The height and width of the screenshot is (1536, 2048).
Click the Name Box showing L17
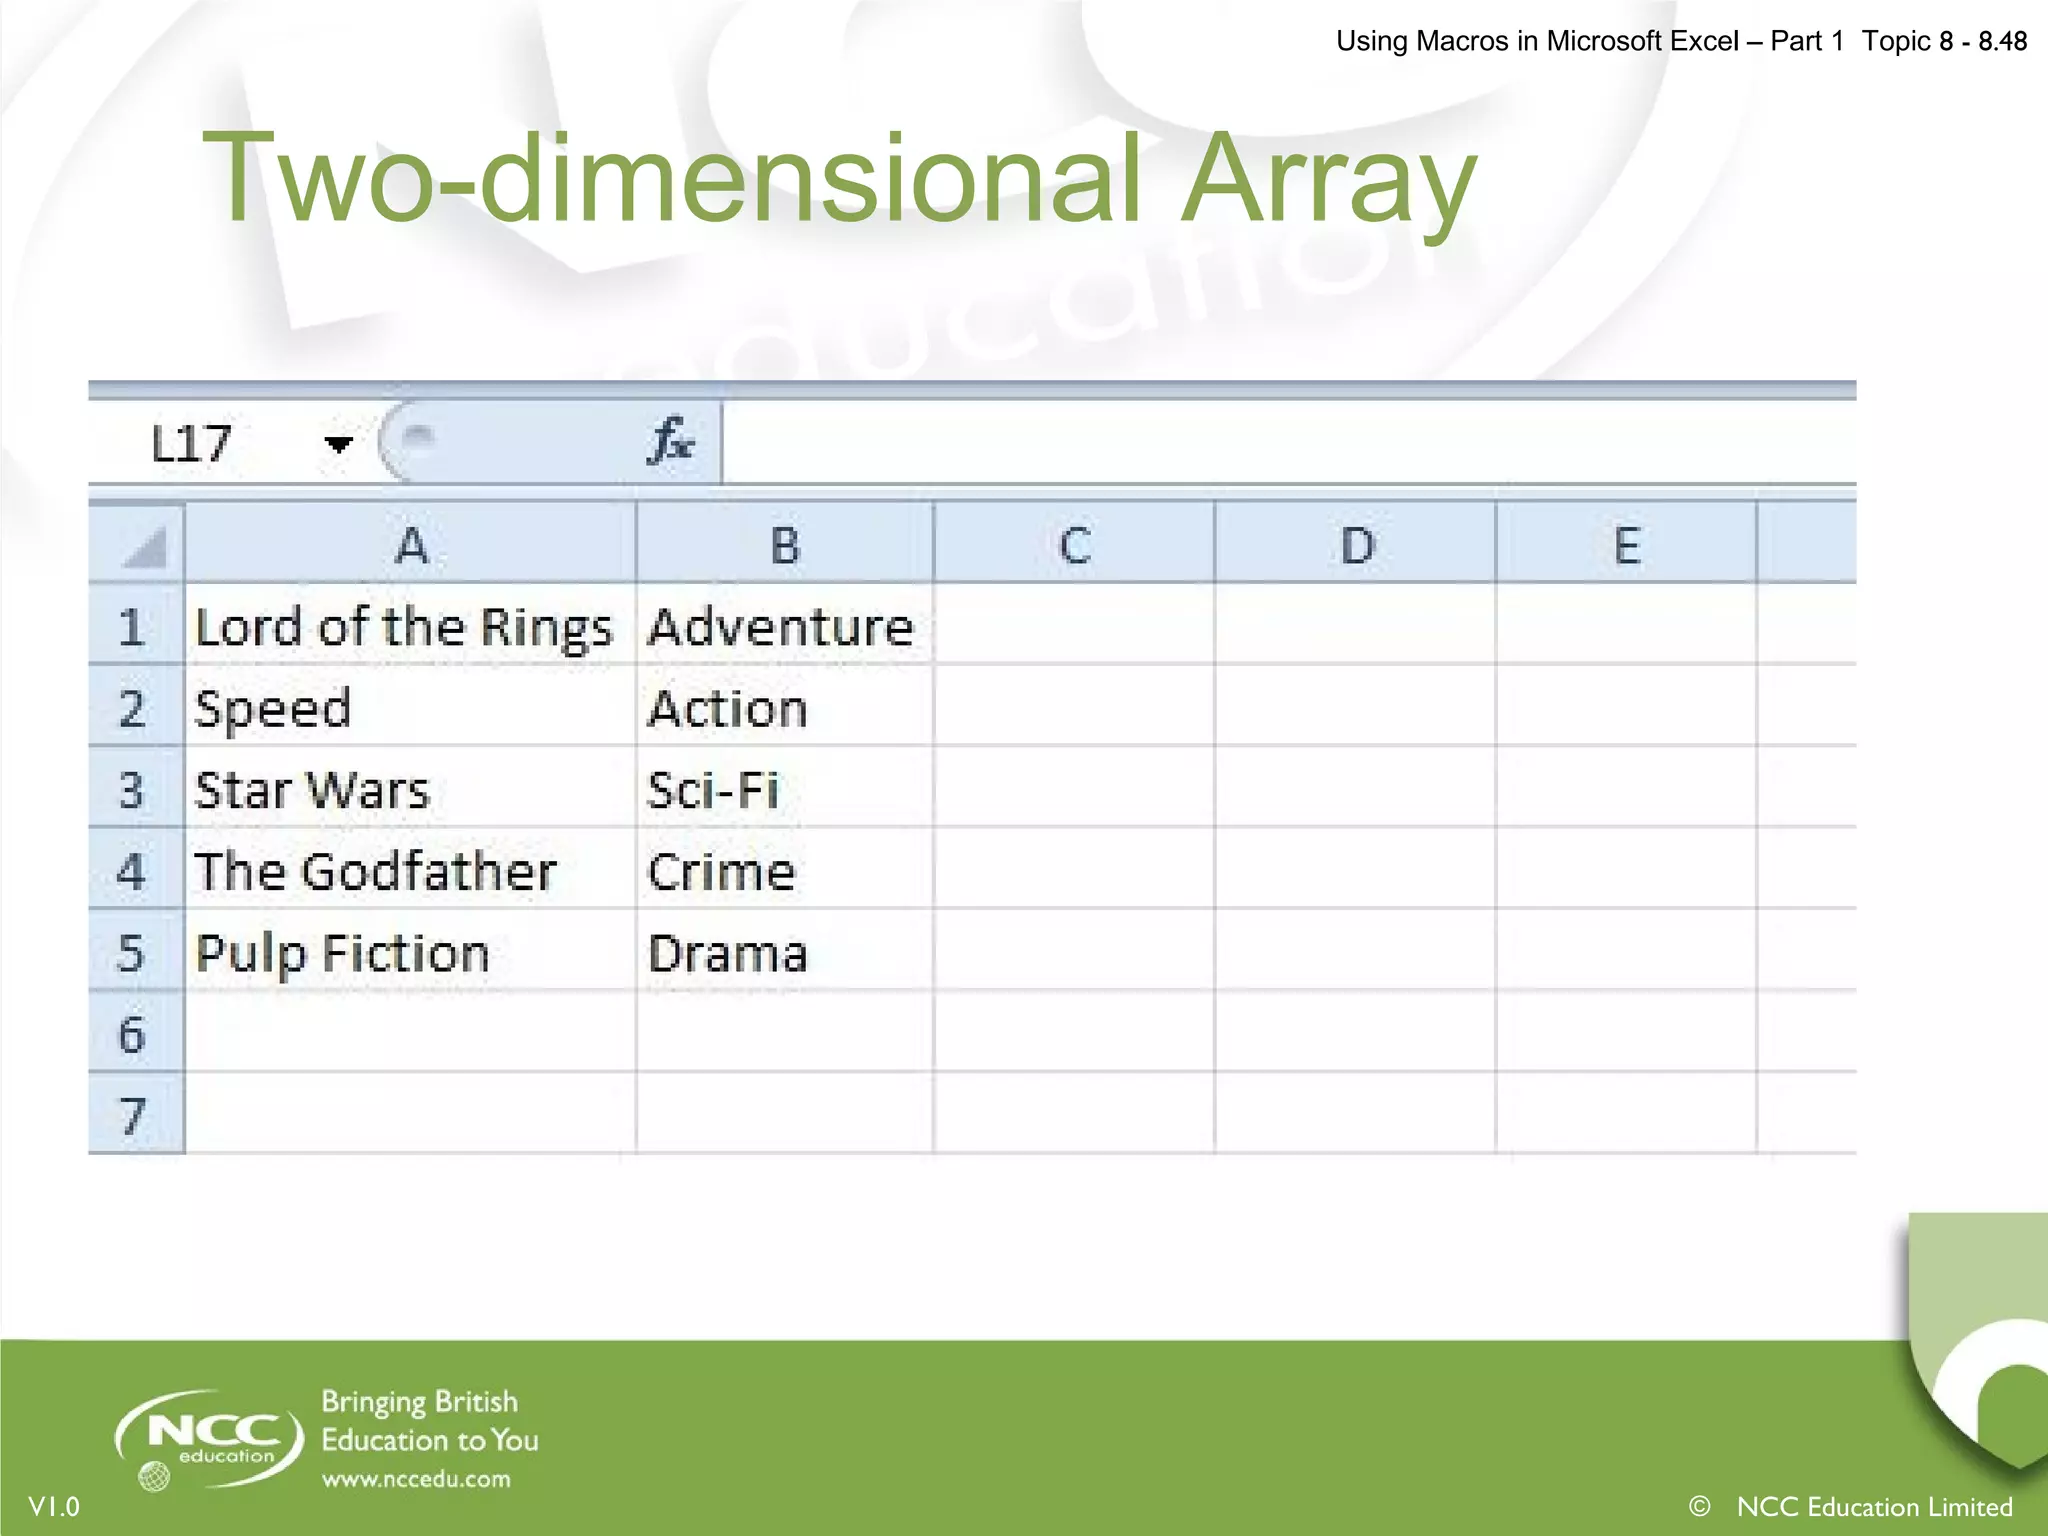pyautogui.click(x=230, y=443)
